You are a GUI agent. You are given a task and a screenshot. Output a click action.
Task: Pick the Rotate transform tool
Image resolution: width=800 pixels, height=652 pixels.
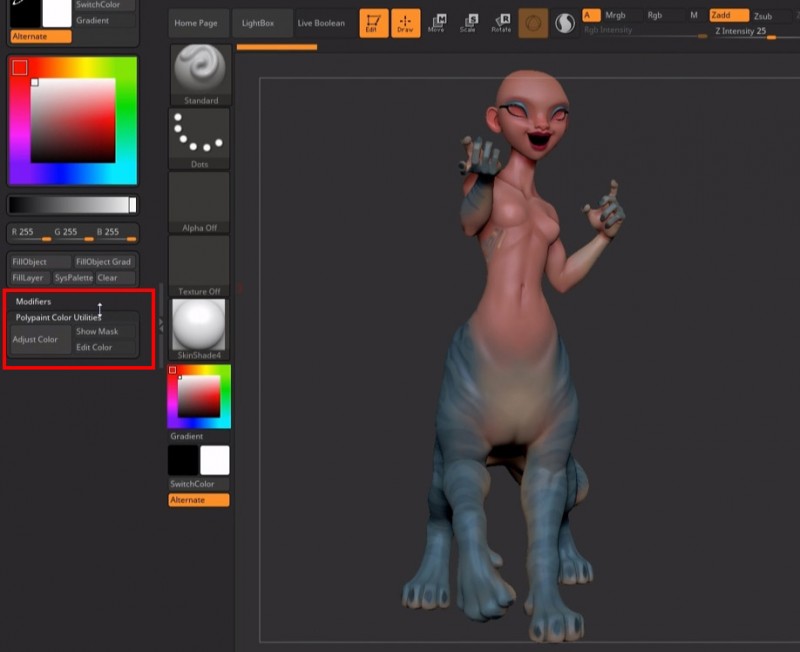(501, 23)
